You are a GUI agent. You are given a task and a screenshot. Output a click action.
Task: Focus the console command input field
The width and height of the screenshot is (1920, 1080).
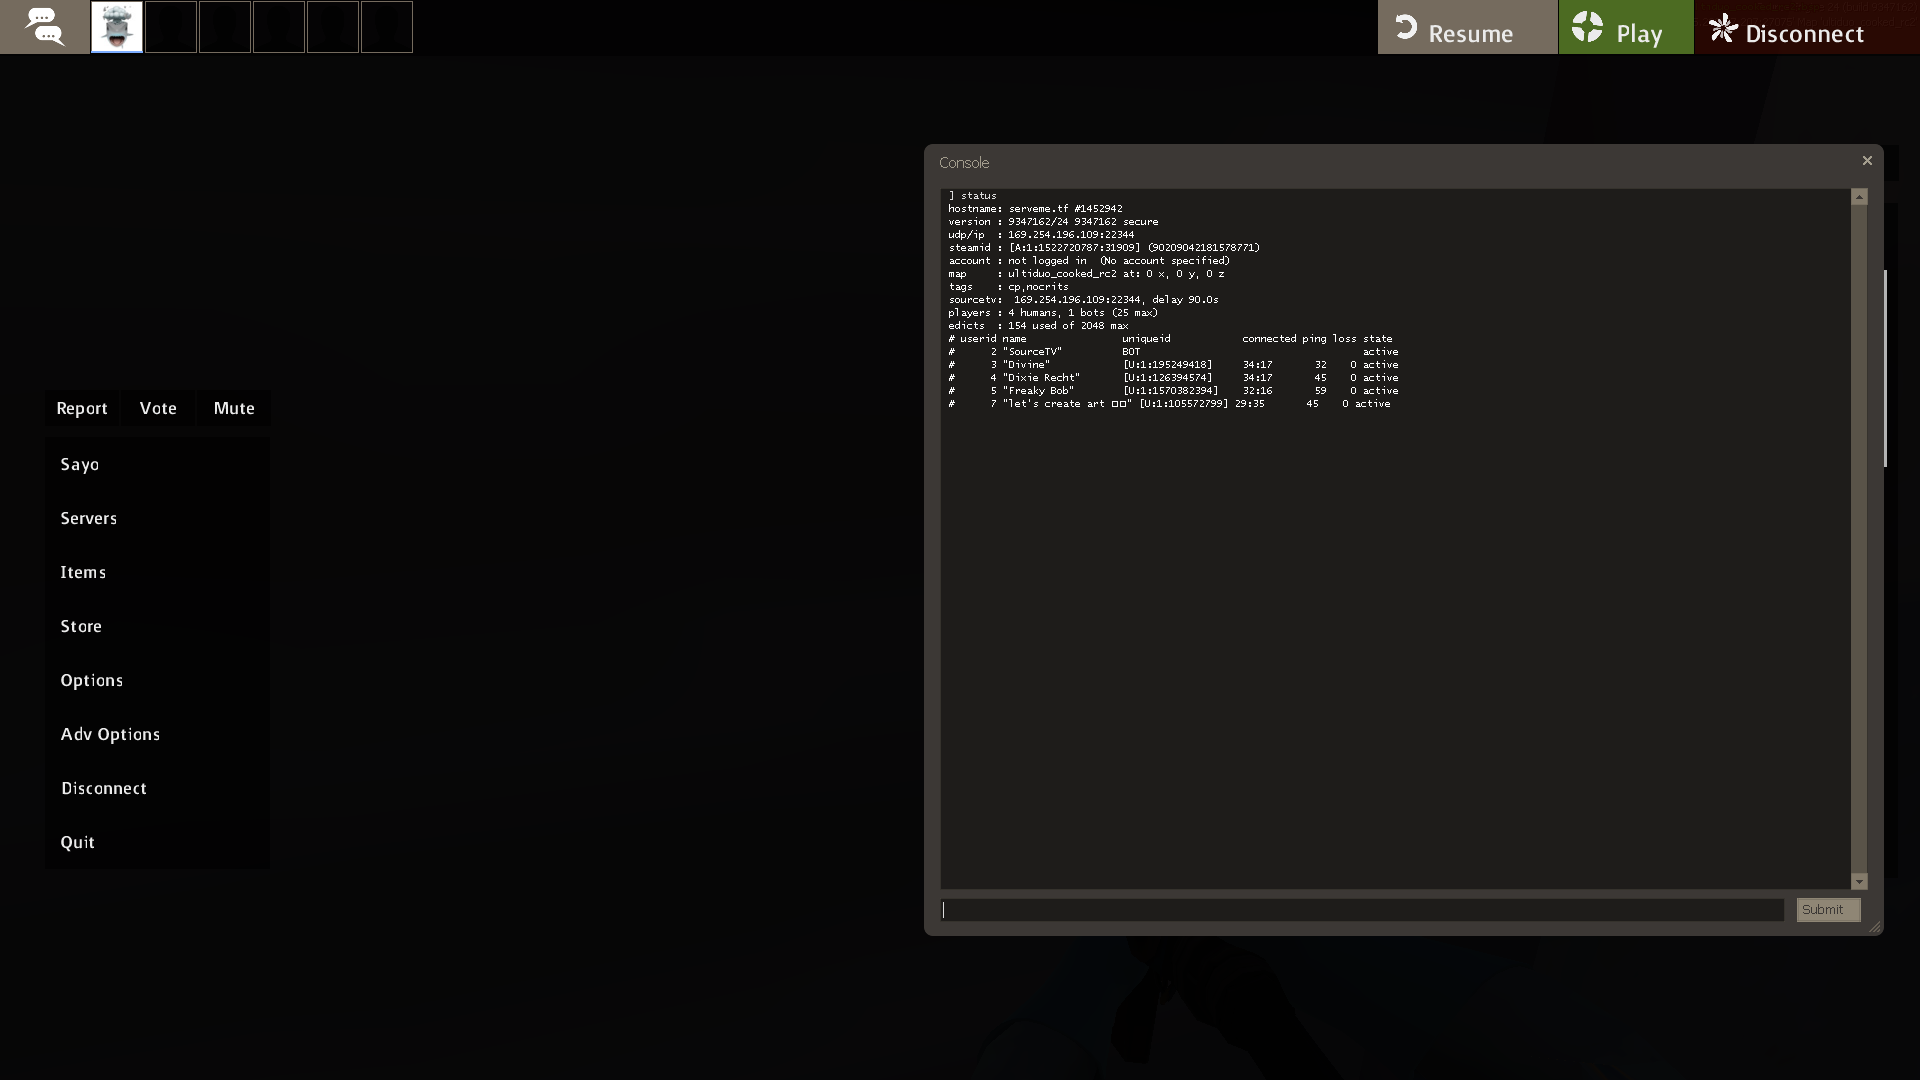[1362, 910]
